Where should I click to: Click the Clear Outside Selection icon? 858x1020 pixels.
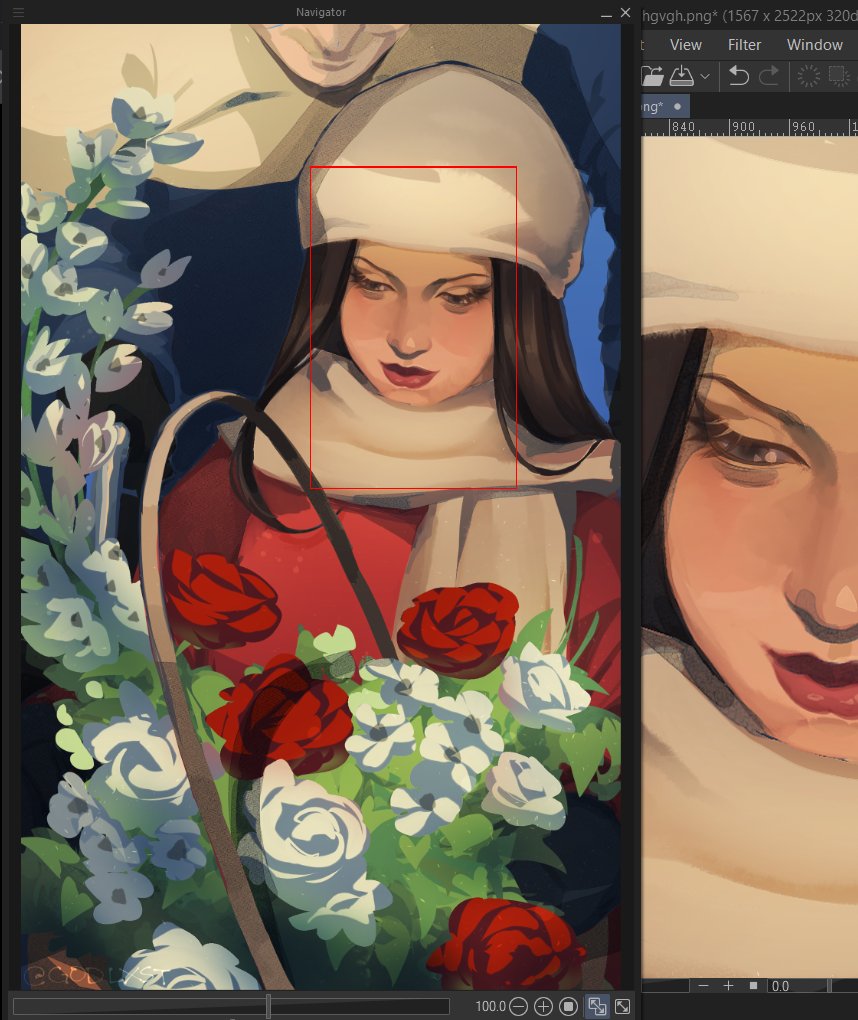pos(839,76)
